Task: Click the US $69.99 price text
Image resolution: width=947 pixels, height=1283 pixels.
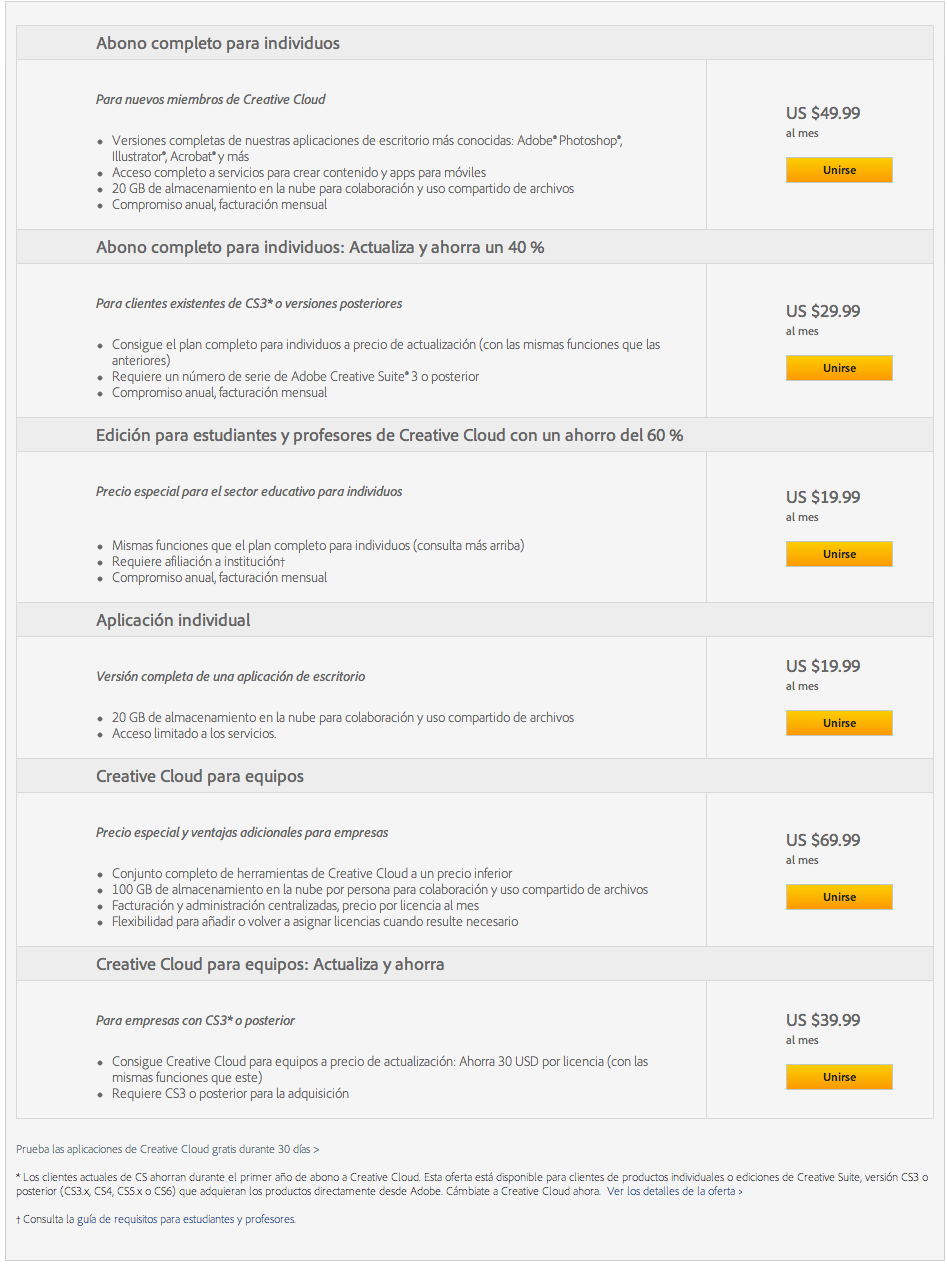Action: (822, 840)
